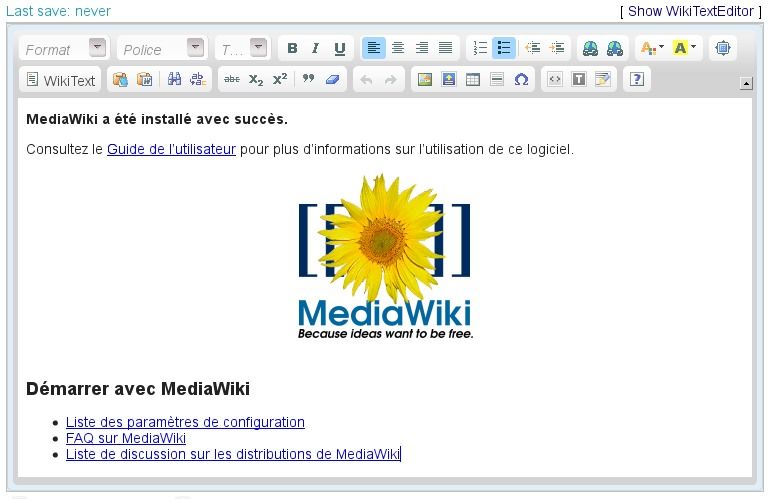Toggle the bulleted list
Screen dimensions: 771x499
point(504,48)
